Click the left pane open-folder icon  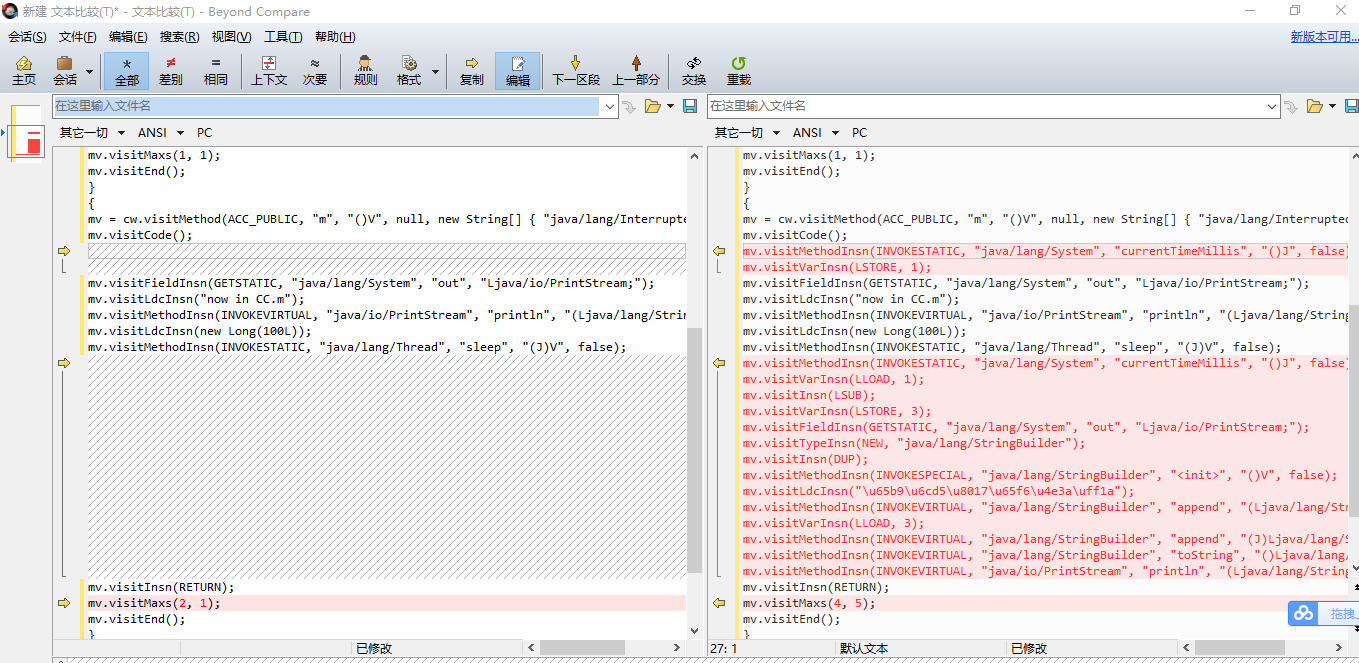(653, 106)
